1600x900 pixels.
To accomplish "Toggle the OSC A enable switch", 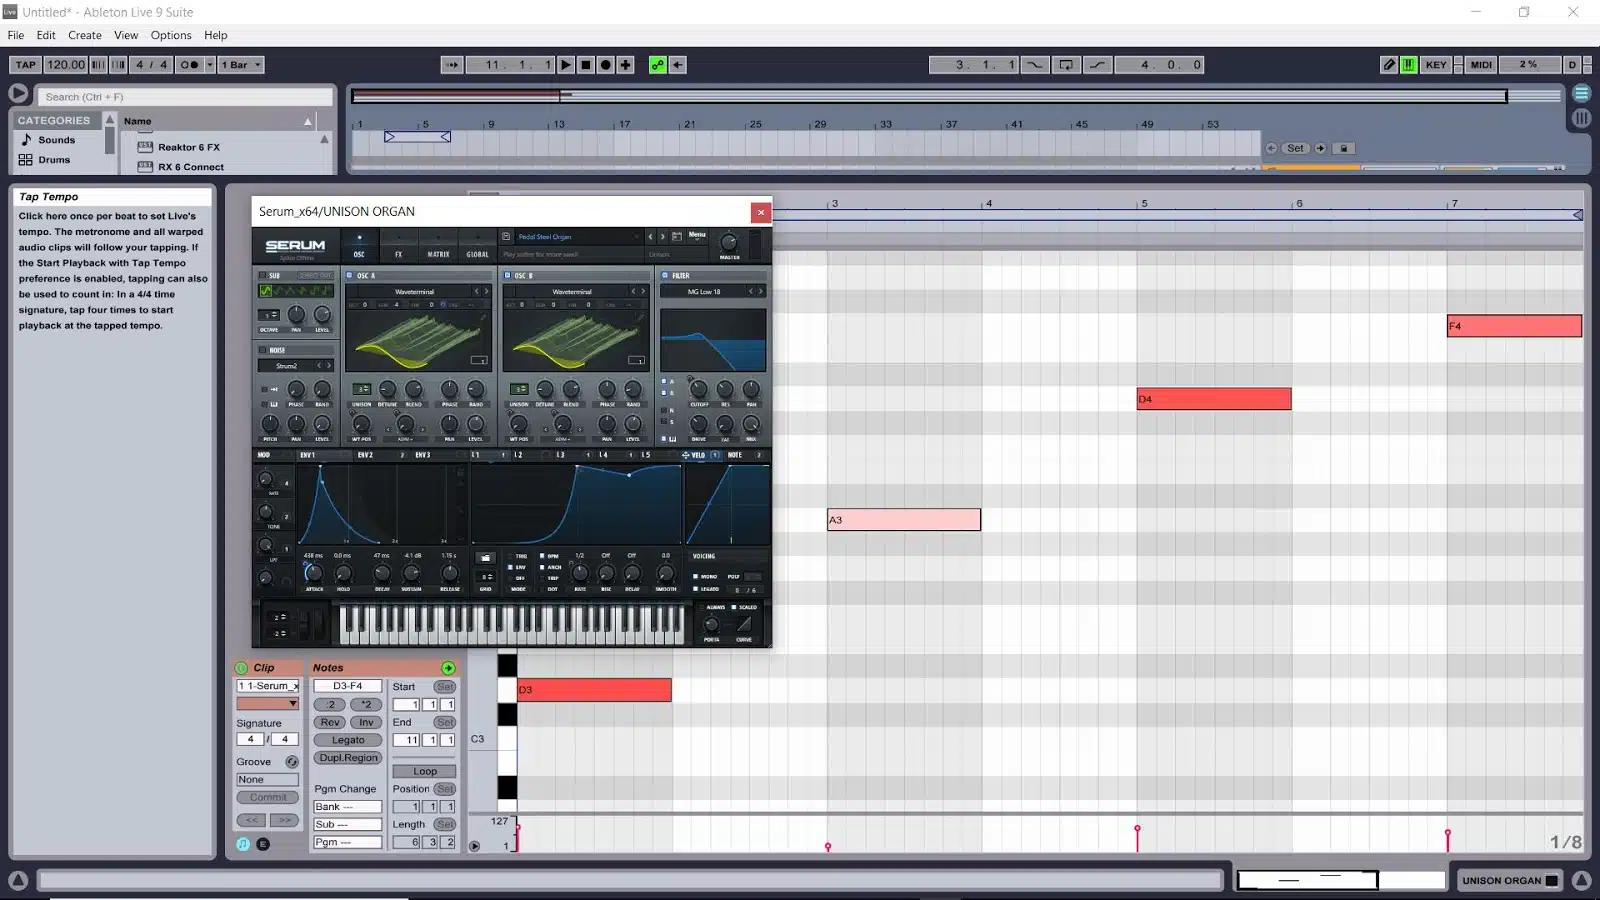I will click(x=350, y=276).
